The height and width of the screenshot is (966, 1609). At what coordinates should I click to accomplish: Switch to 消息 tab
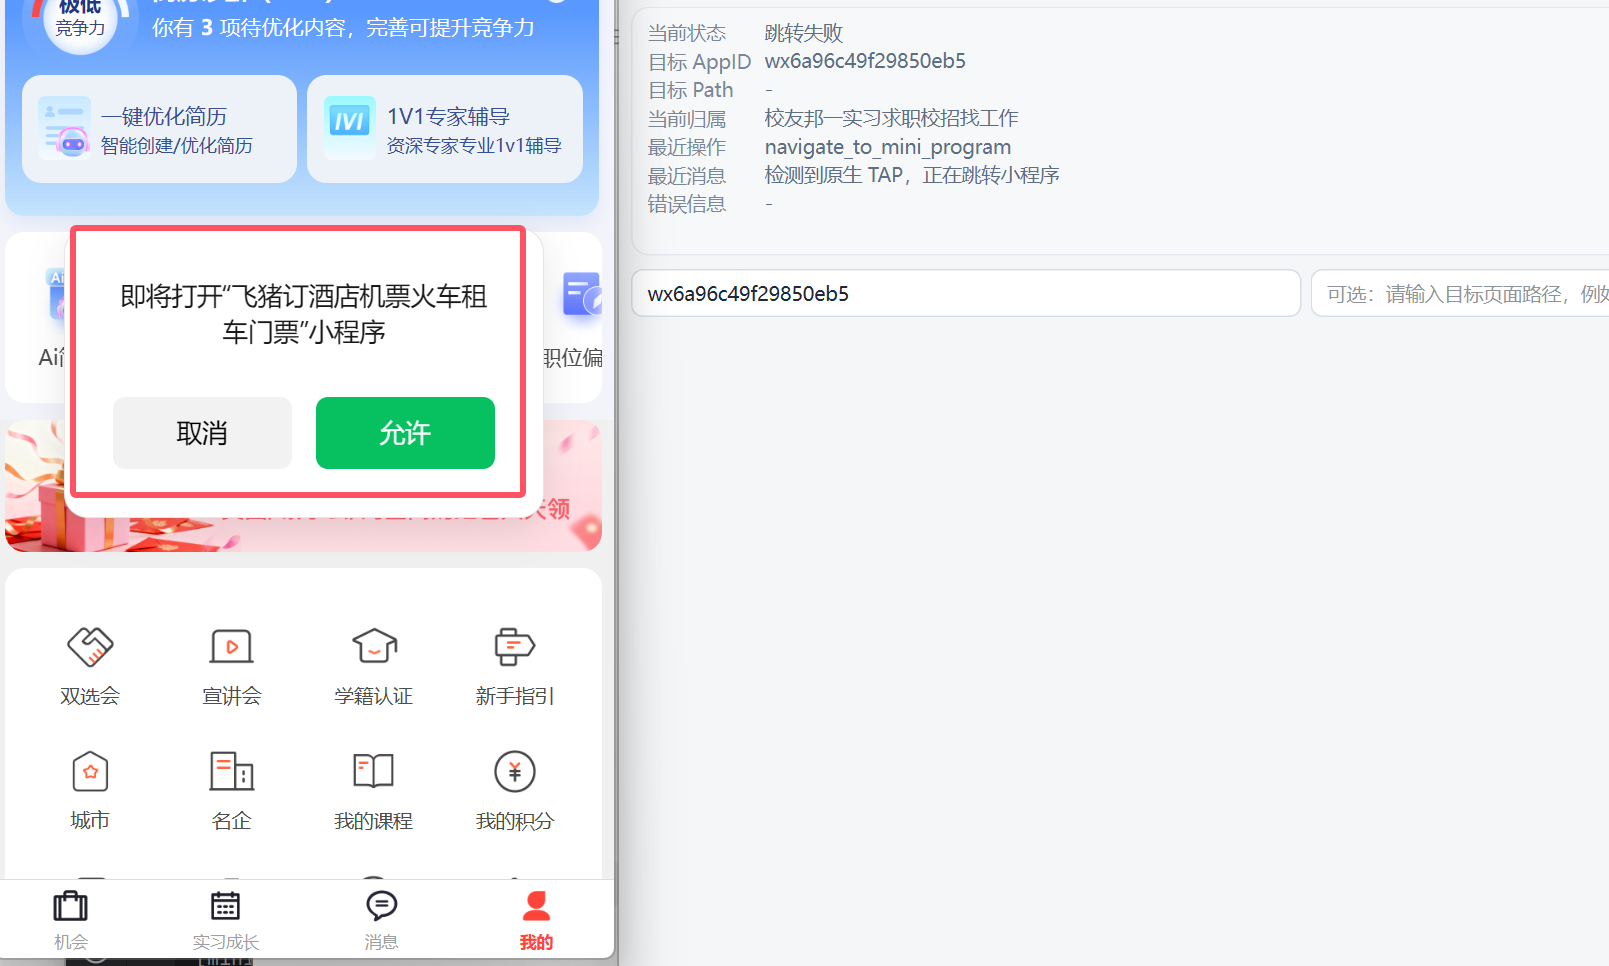[x=381, y=920]
